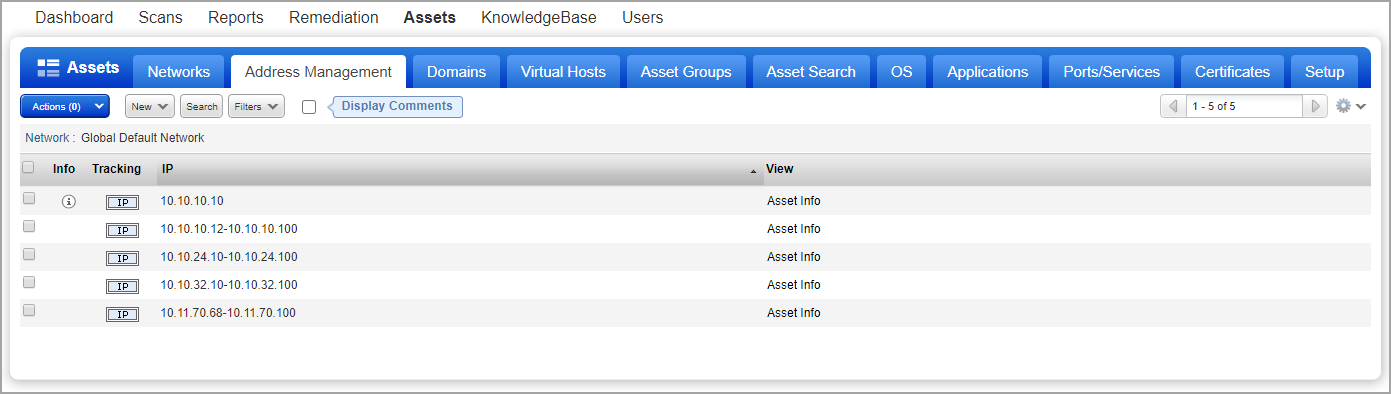Open Scans in top menu

161,17
